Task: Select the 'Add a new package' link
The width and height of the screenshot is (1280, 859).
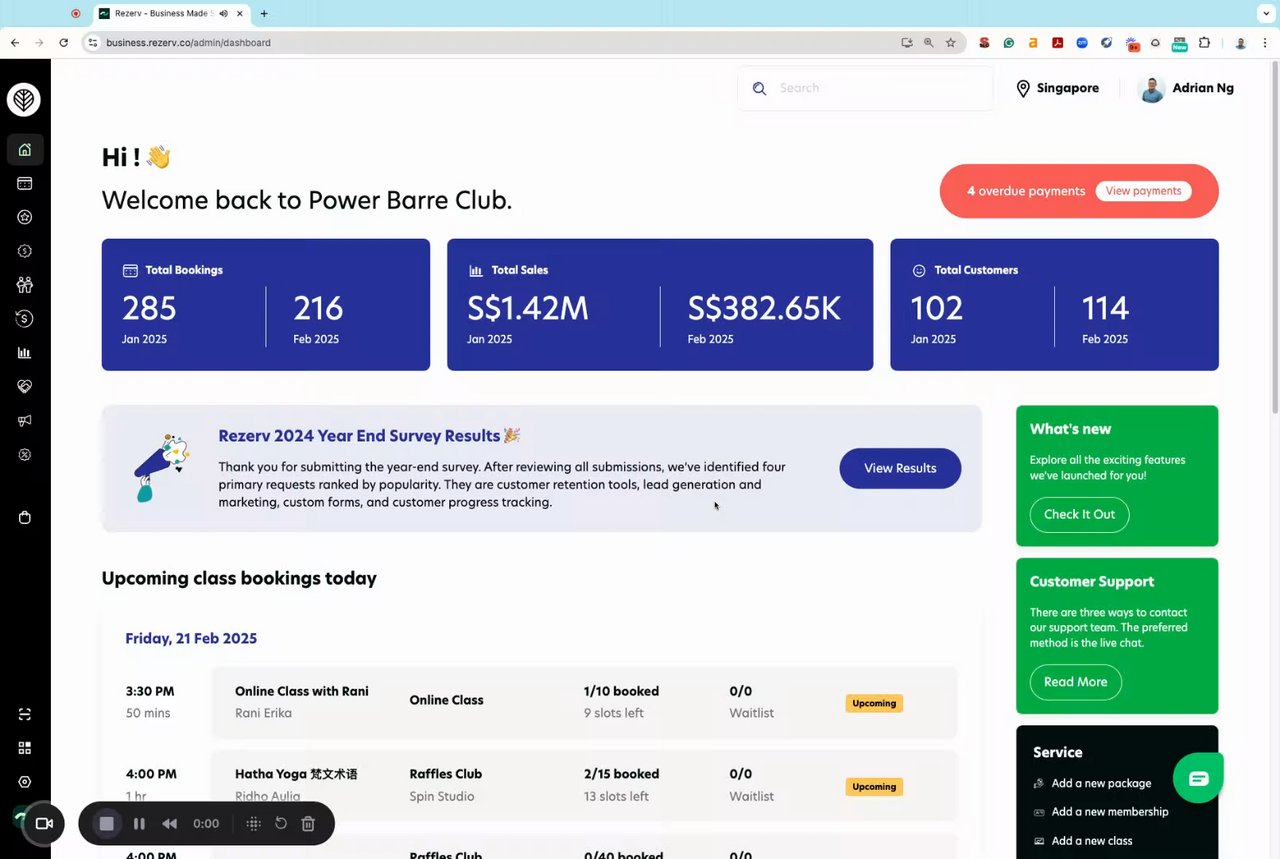Action: point(1101,783)
